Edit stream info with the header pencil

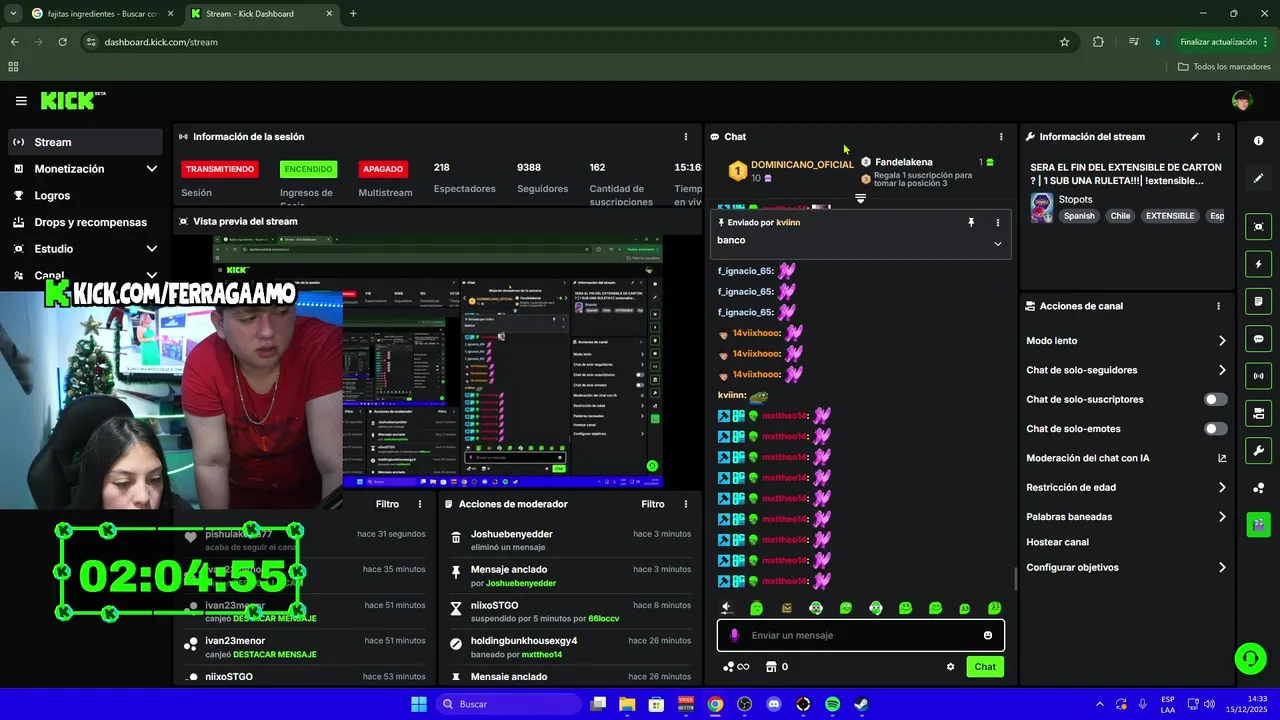(x=1194, y=137)
